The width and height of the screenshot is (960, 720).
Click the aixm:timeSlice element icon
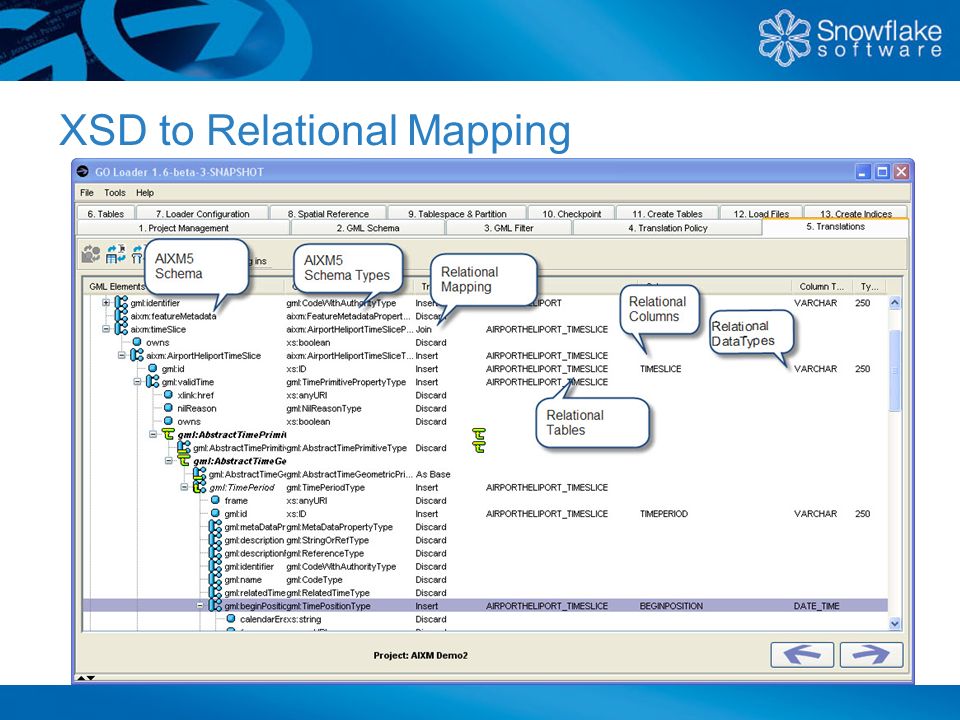point(121,329)
